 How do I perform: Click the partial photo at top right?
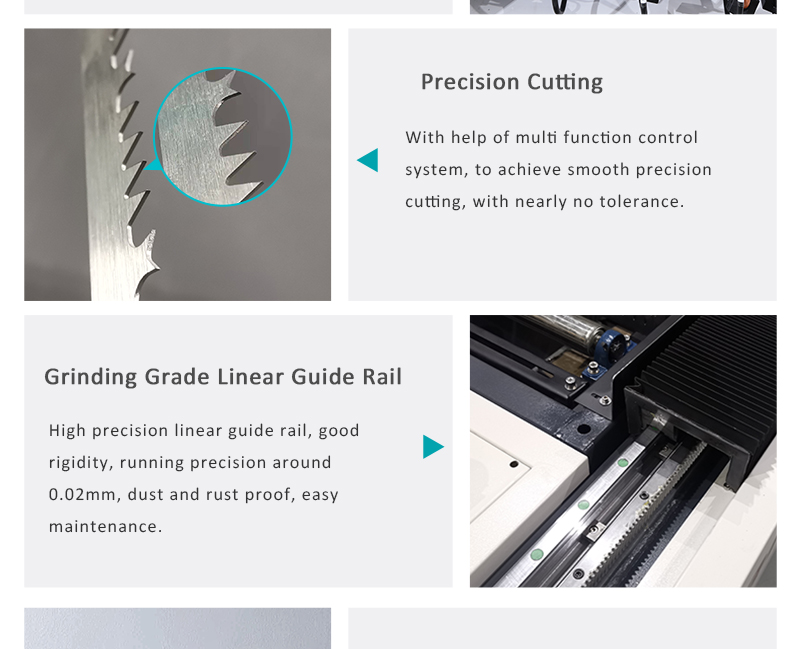[623, 7]
